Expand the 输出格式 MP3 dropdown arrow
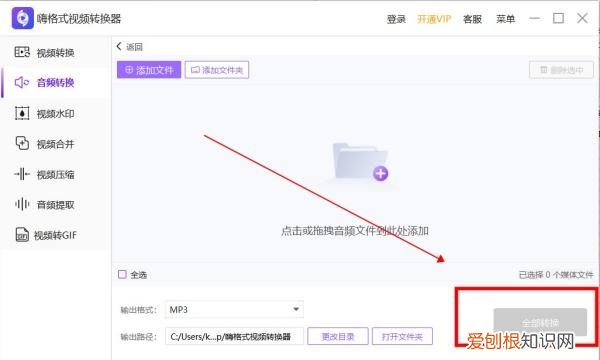Screen dimensions: 600x360 click(x=296, y=309)
